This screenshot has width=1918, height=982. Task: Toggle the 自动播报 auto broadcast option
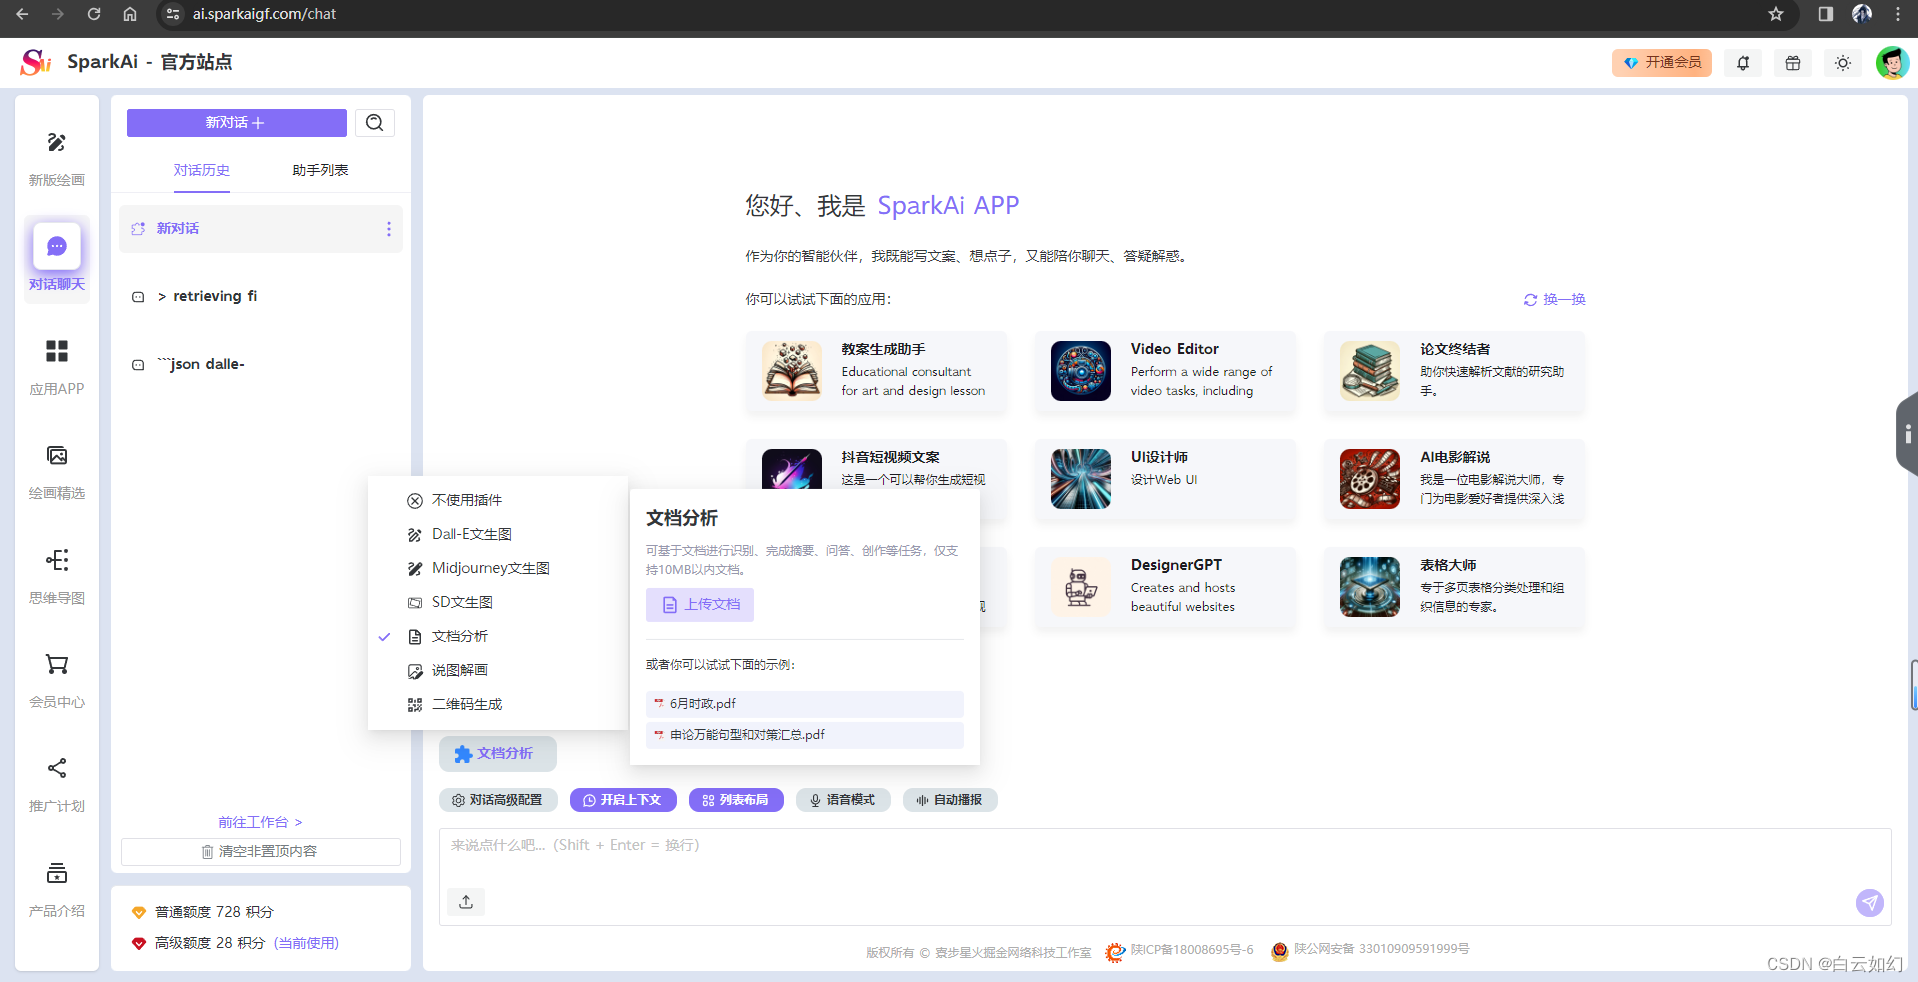[x=950, y=800]
